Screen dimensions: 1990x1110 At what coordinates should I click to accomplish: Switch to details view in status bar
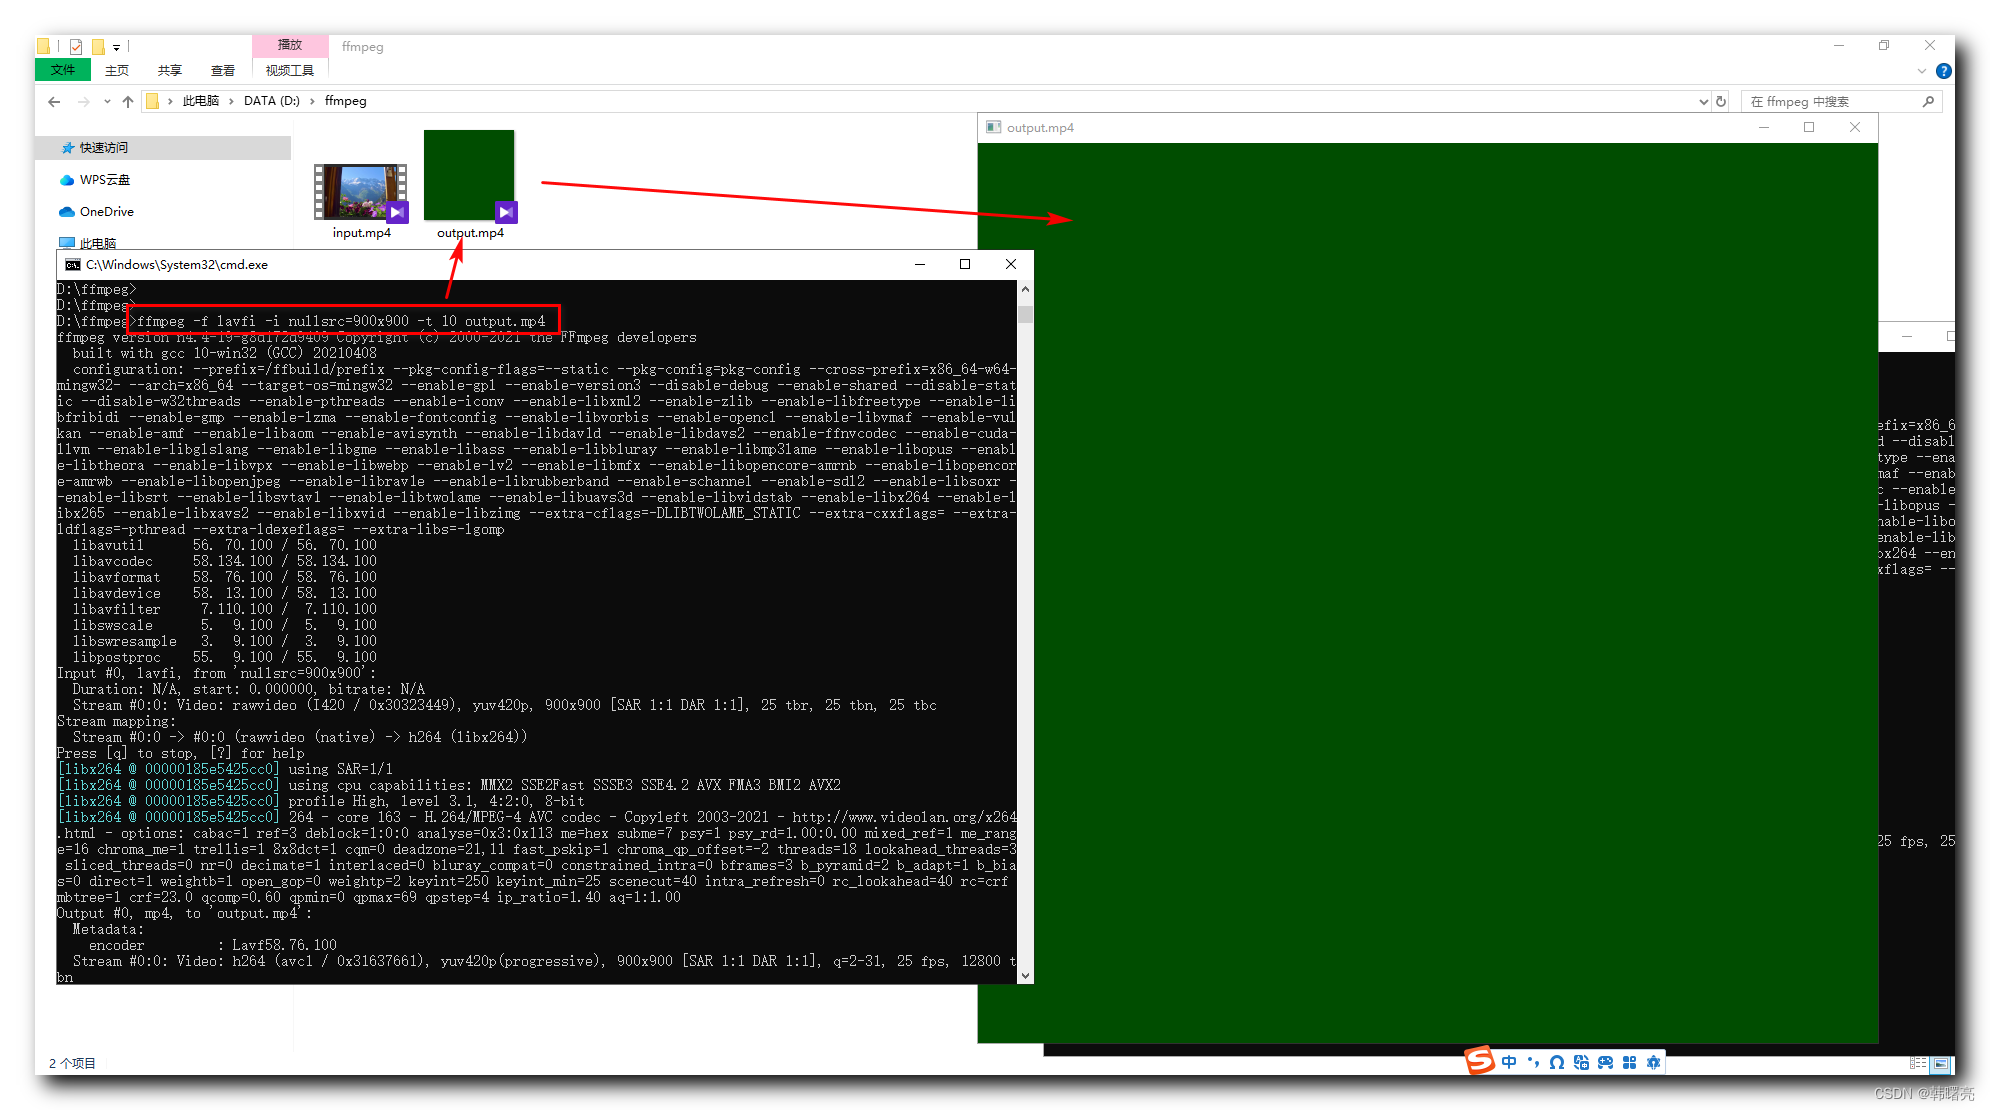tap(1917, 1063)
